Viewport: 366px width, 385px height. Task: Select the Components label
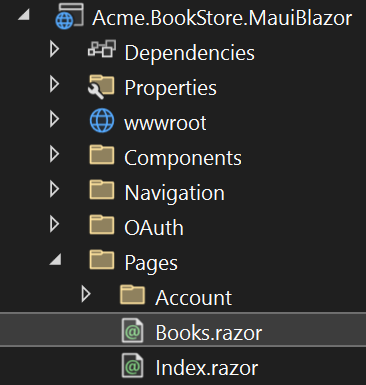(x=183, y=158)
